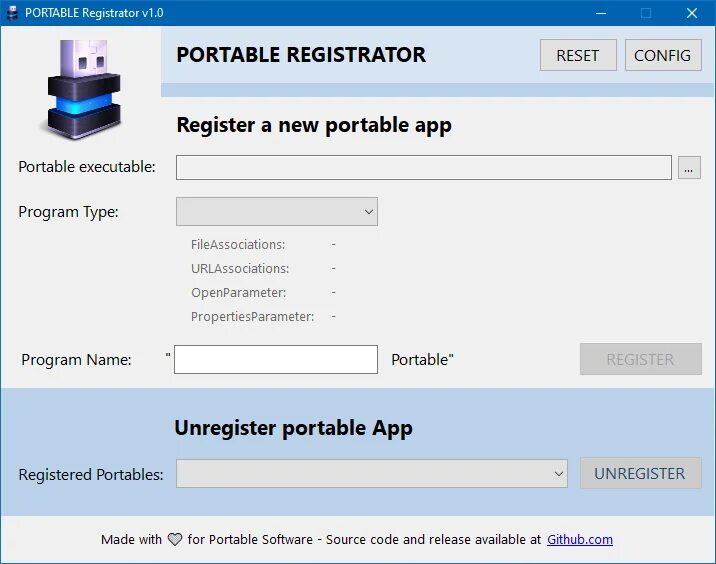Click the URLAssociations: label
The image size is (716, 564).
point(240,269)
